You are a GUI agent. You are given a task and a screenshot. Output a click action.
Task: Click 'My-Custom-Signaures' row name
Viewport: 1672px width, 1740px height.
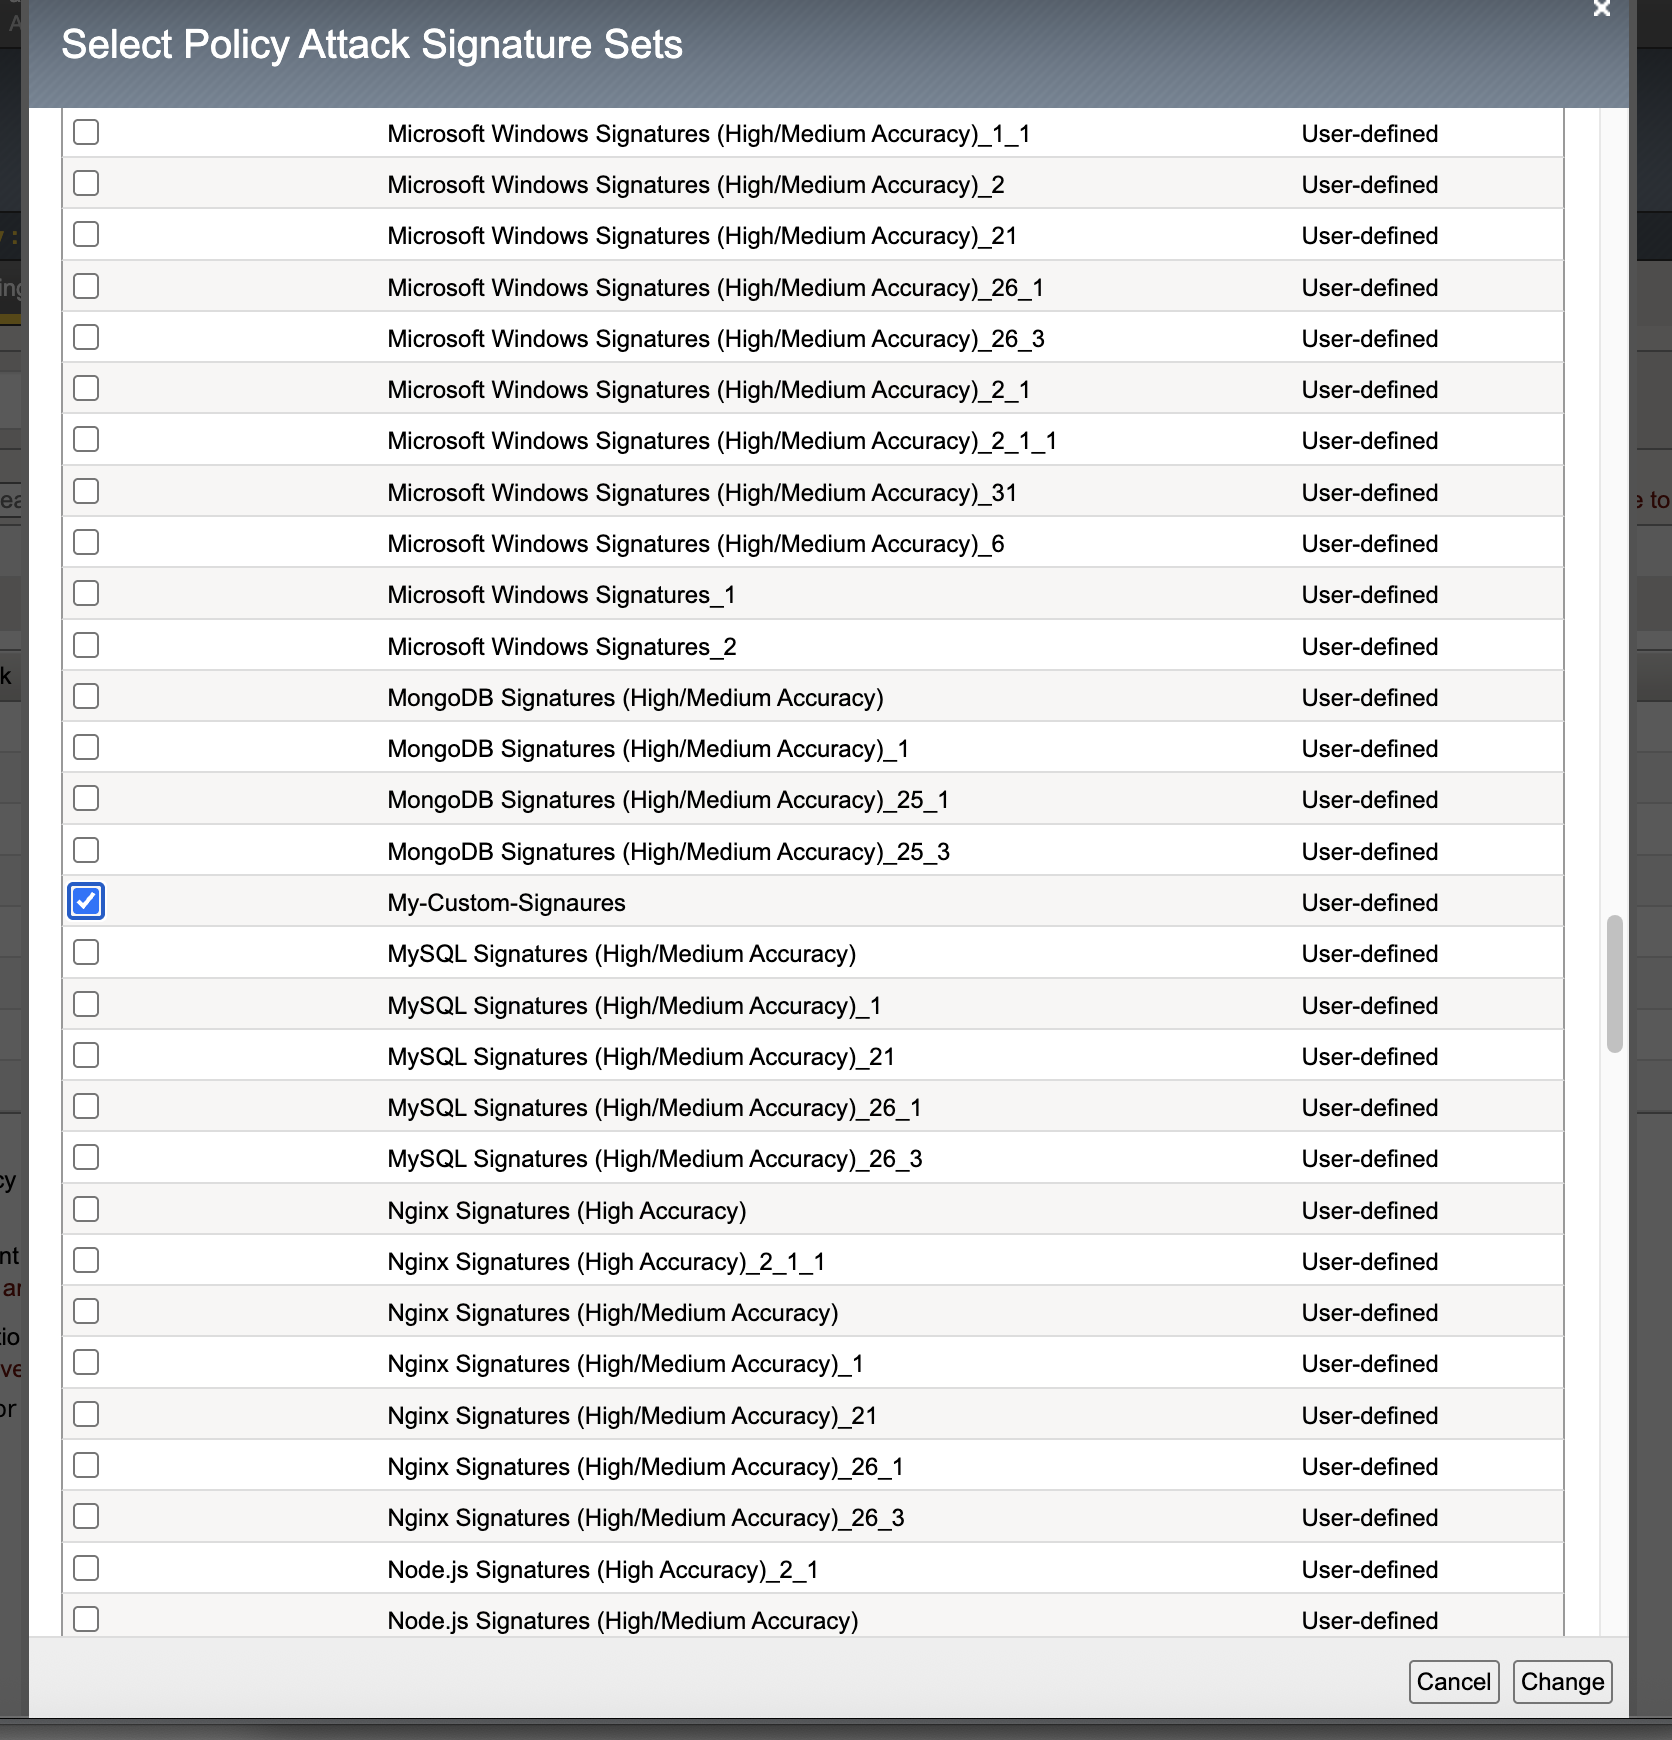[506, 903]
